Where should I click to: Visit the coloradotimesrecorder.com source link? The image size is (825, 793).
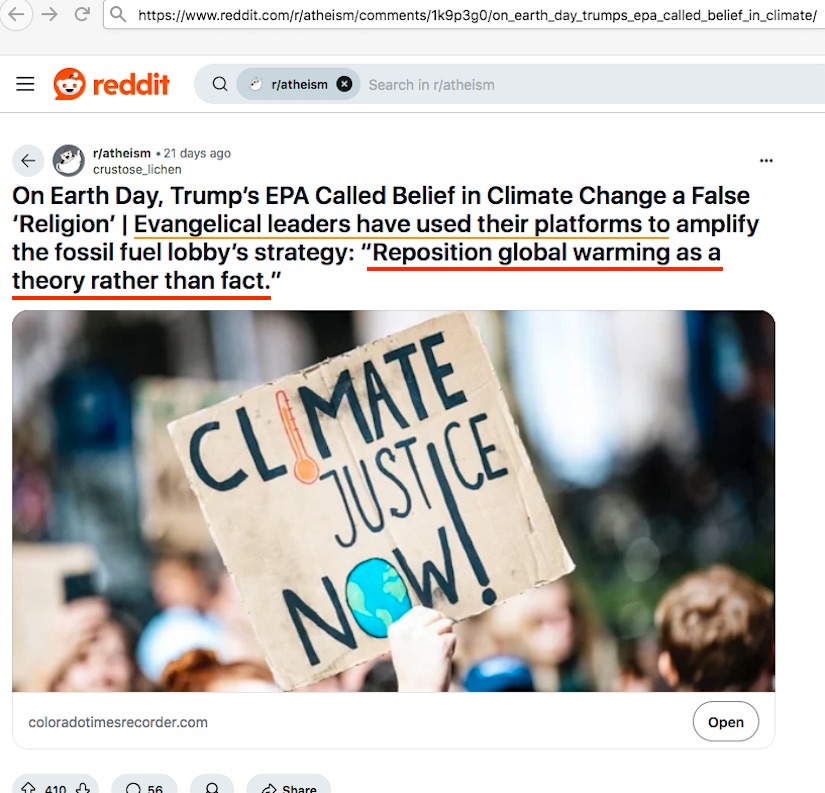pos(118,722)
